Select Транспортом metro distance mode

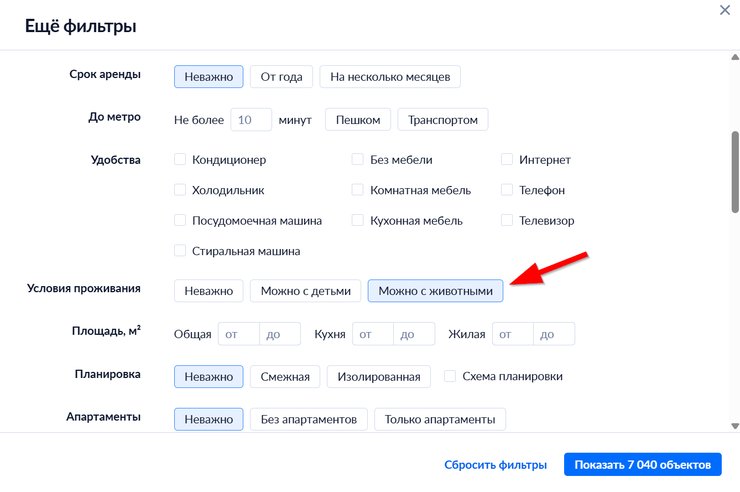(442, 120)
